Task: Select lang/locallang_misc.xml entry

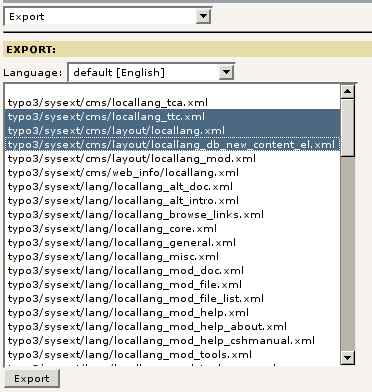Action: [173, 256]
